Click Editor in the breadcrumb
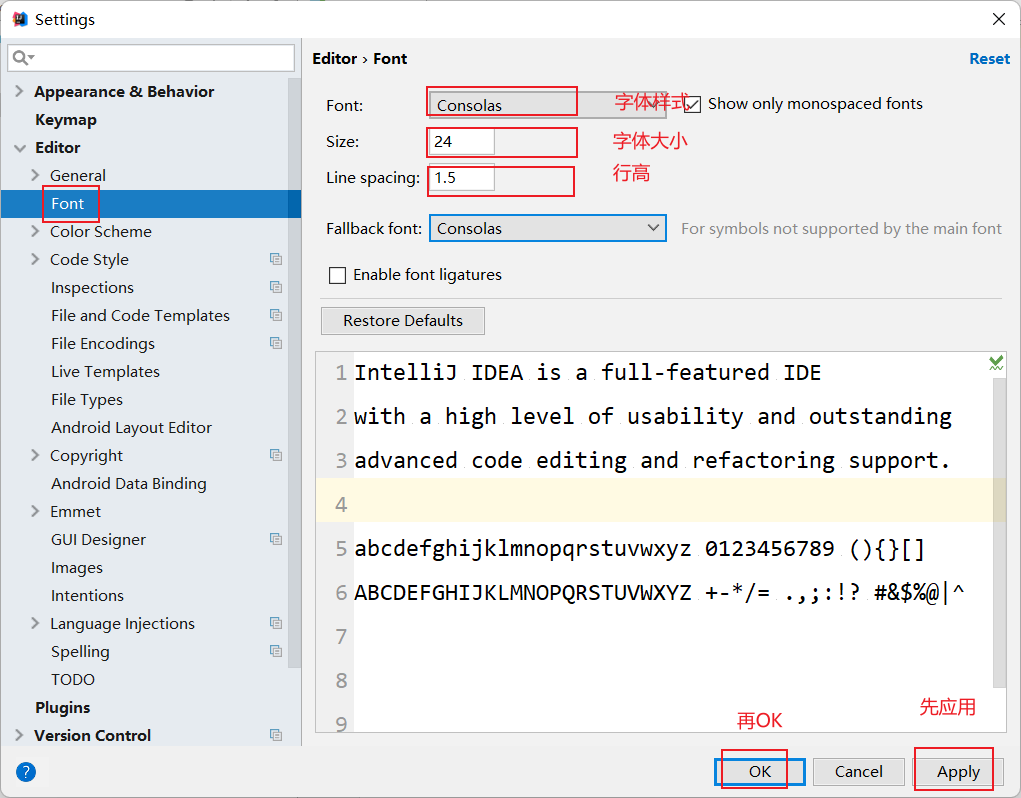Screen dimensions: 1021x798 click(x=335, y=59)
